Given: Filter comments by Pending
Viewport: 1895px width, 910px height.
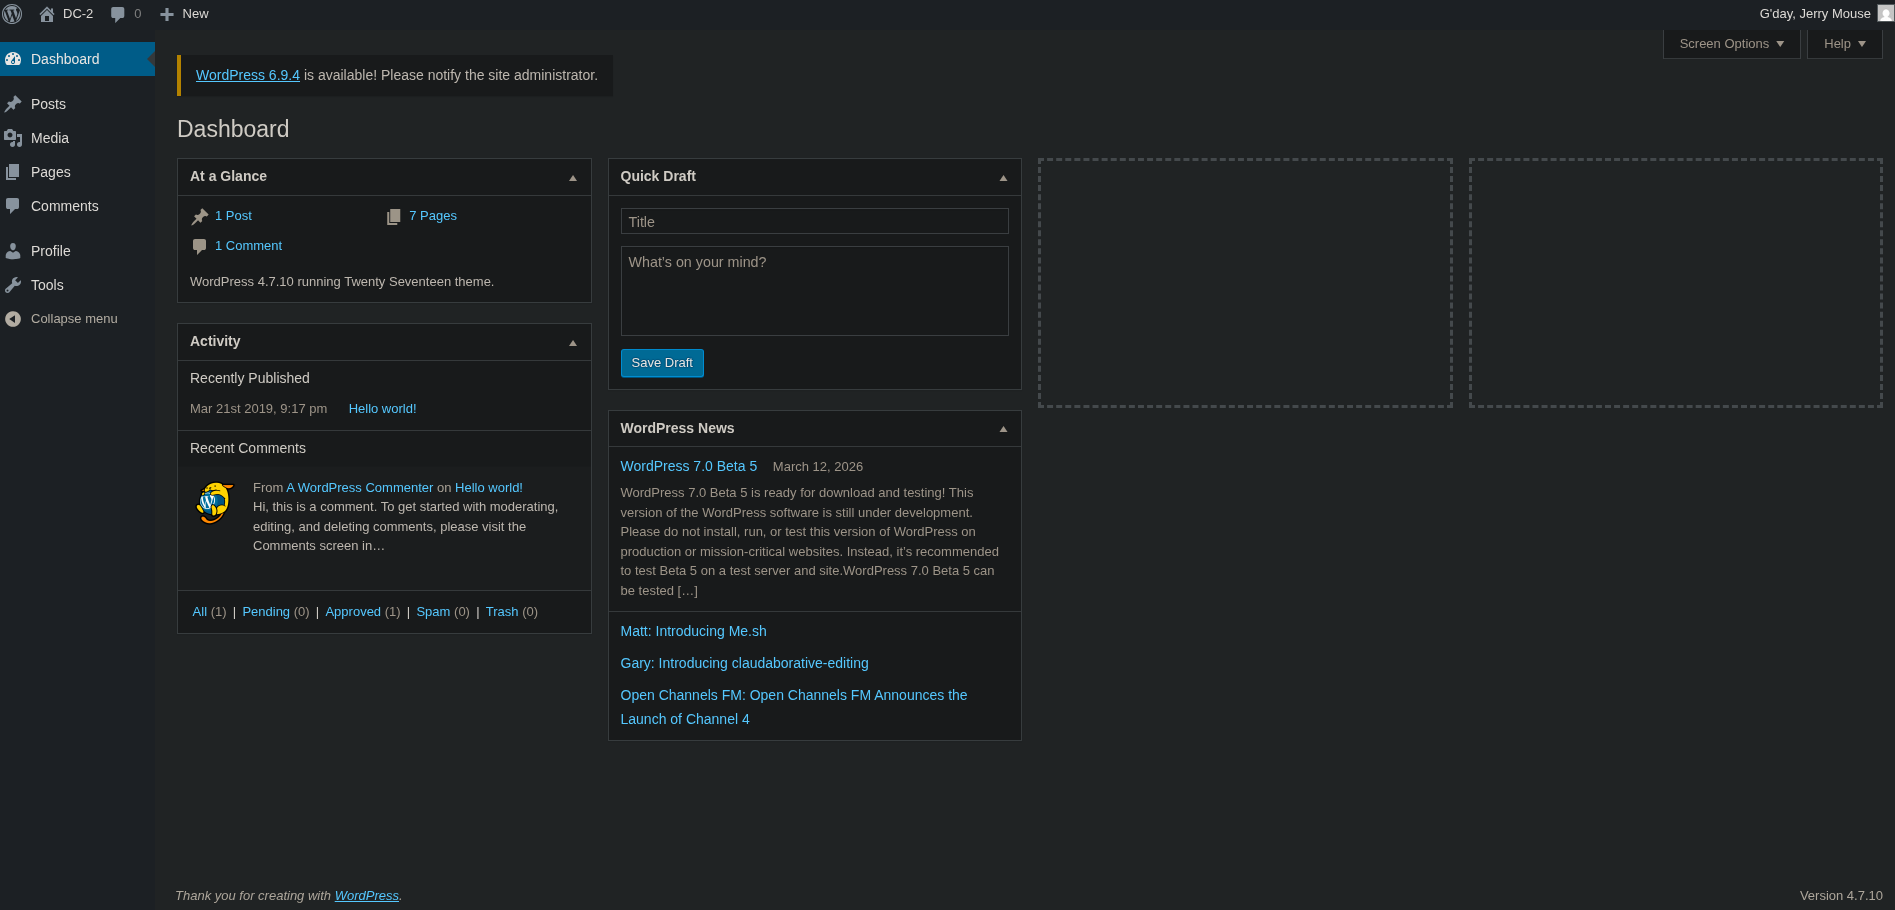Looking at the screenshot, I should [266, 612].
